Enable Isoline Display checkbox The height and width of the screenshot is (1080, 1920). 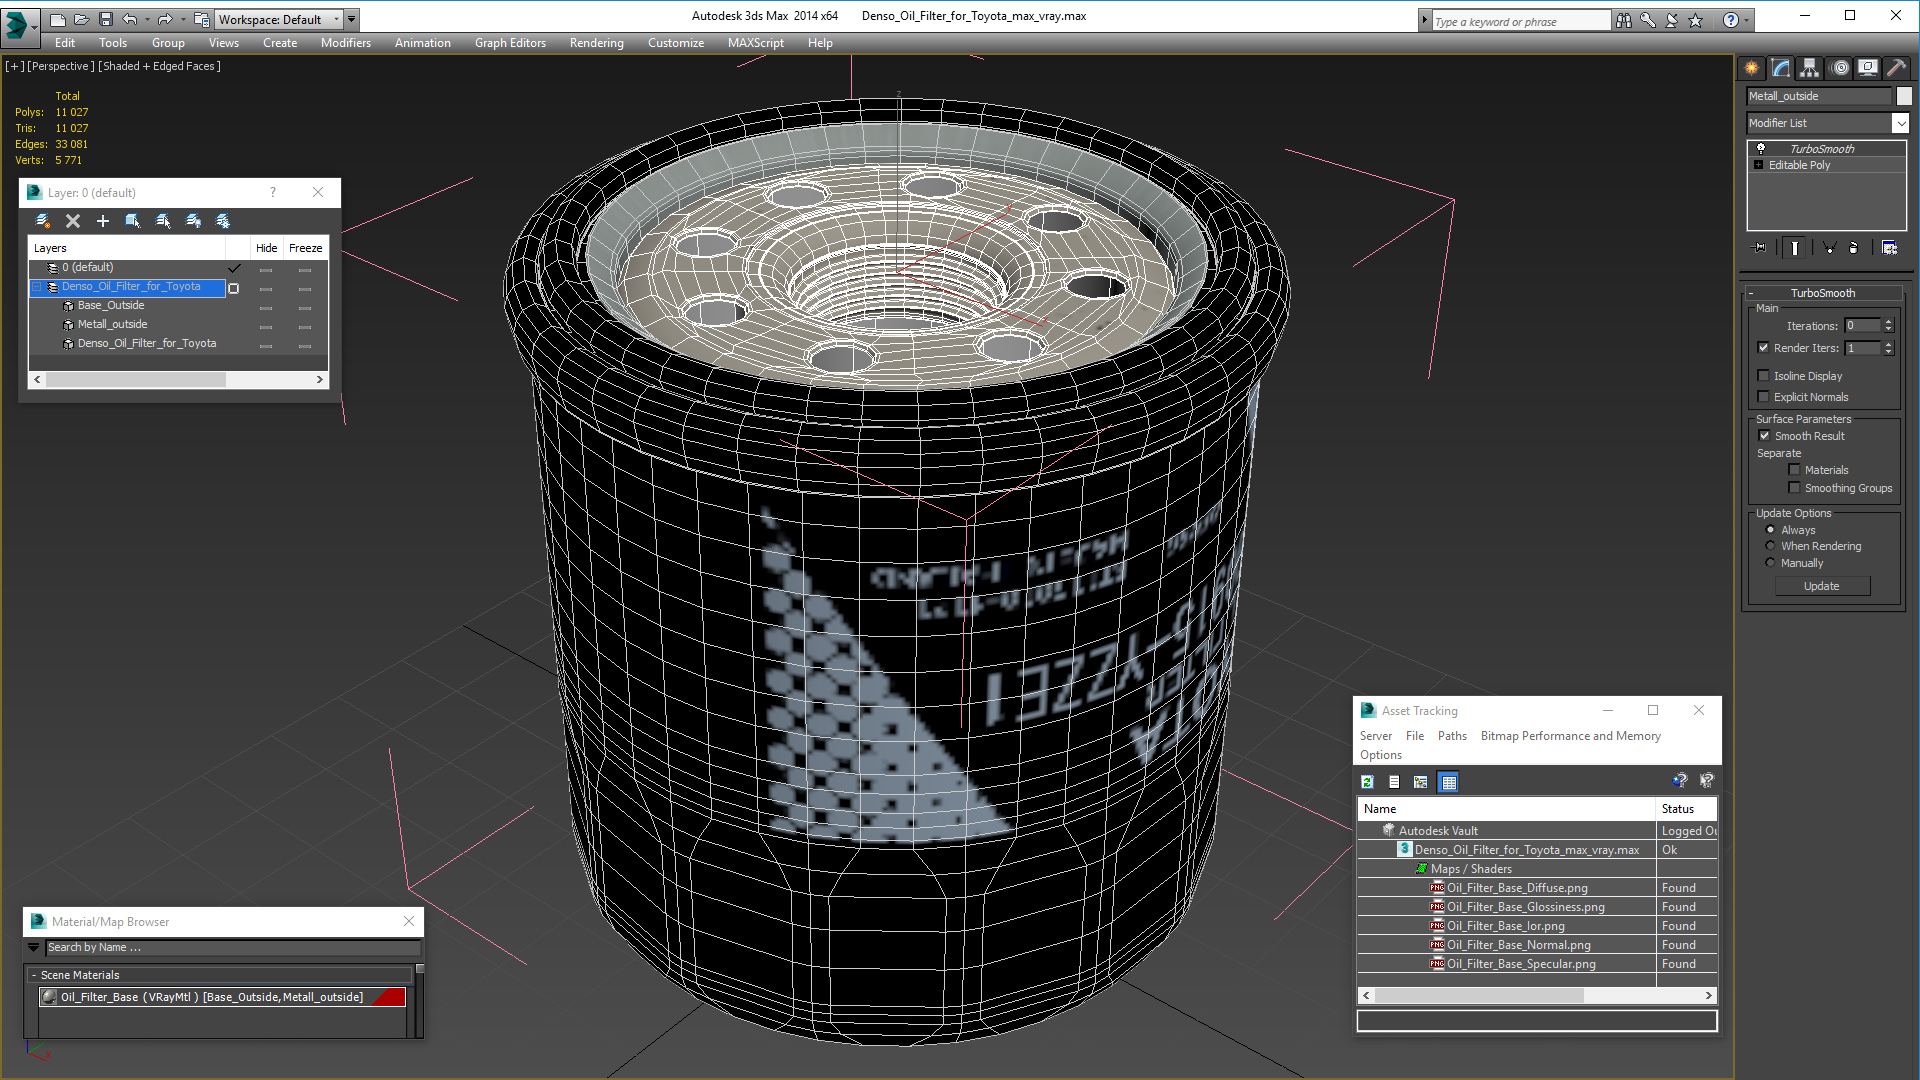pyautogui.click(x=1764, y=376)
